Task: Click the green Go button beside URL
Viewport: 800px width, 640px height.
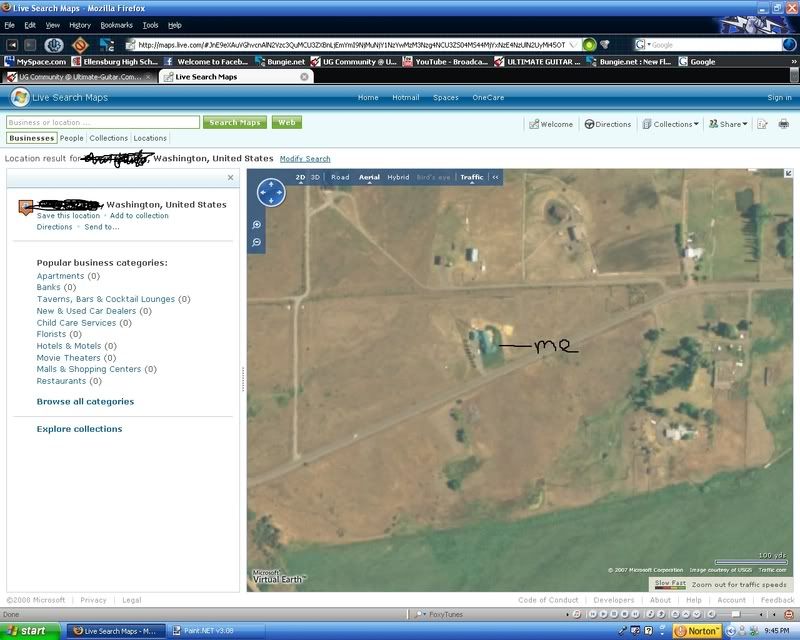Action: [x=589, y=45]
